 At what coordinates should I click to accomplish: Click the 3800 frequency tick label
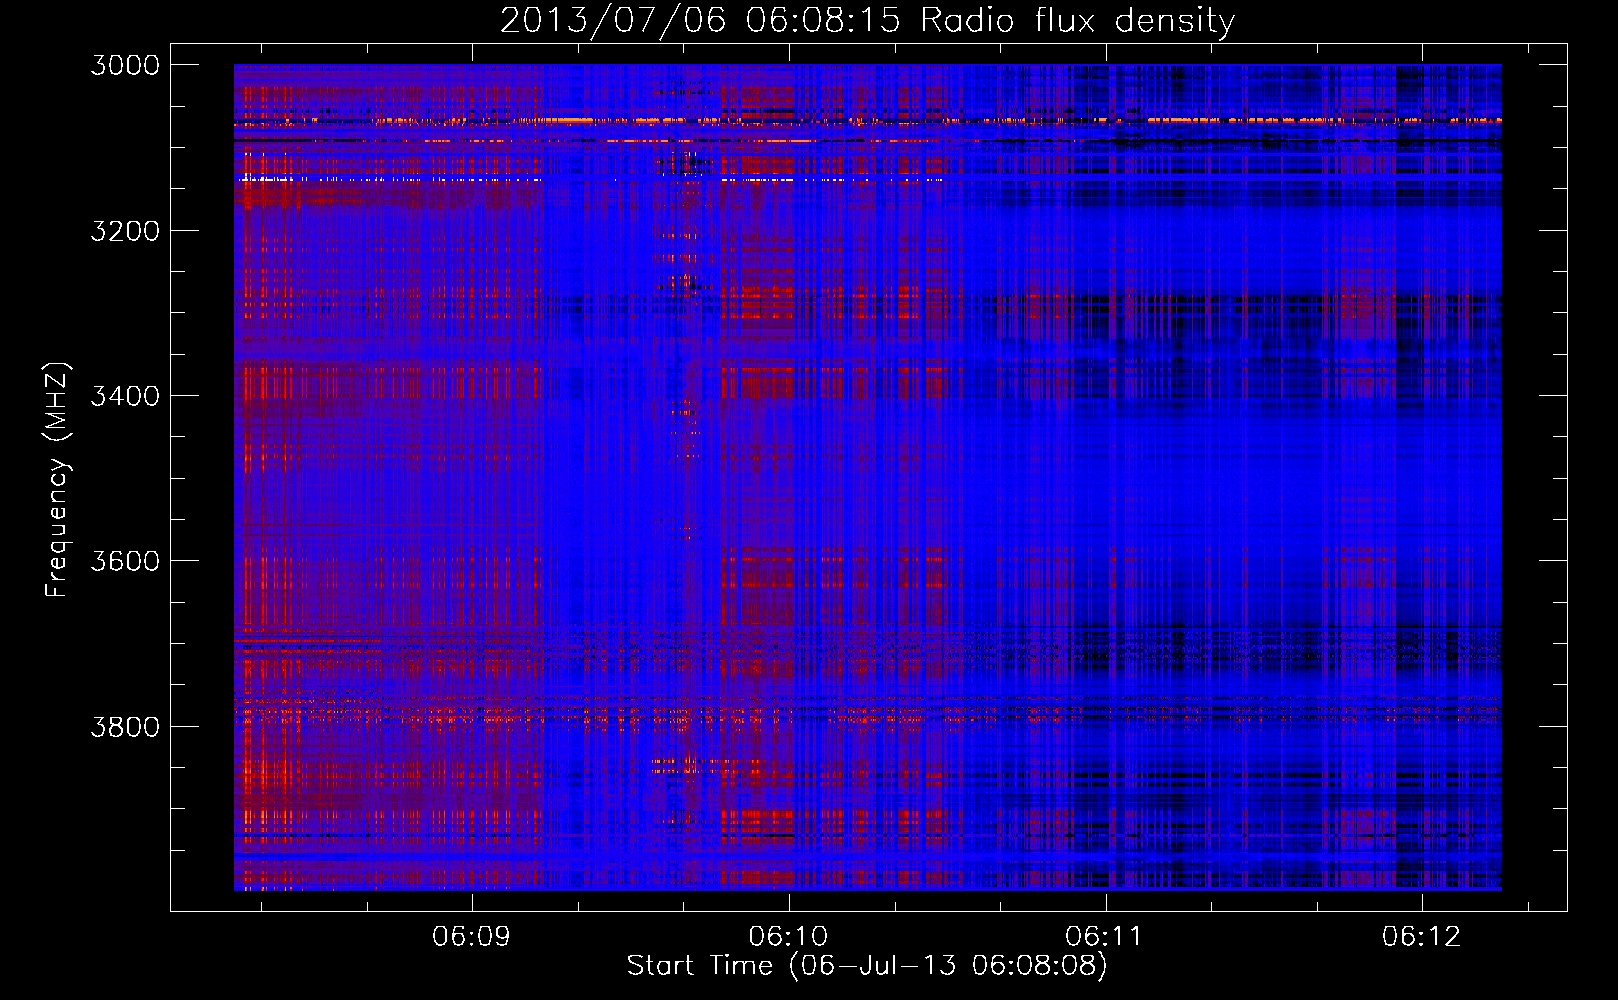[125, 726]
